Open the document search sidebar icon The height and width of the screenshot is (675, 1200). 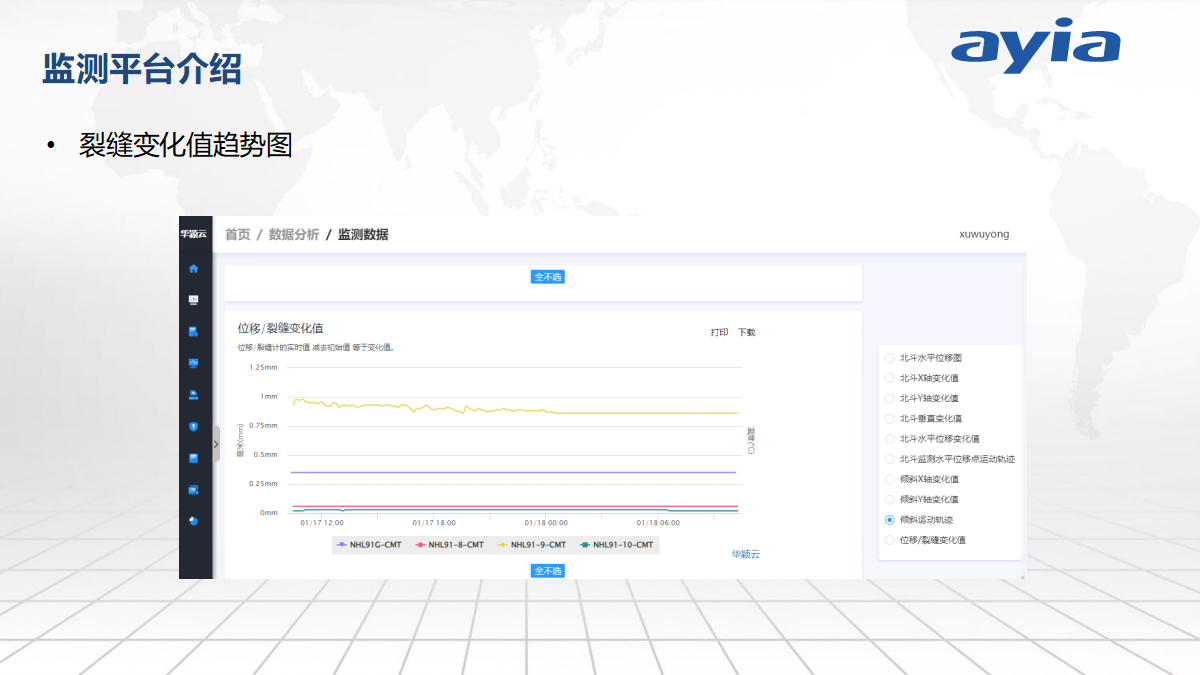(194, 331)
